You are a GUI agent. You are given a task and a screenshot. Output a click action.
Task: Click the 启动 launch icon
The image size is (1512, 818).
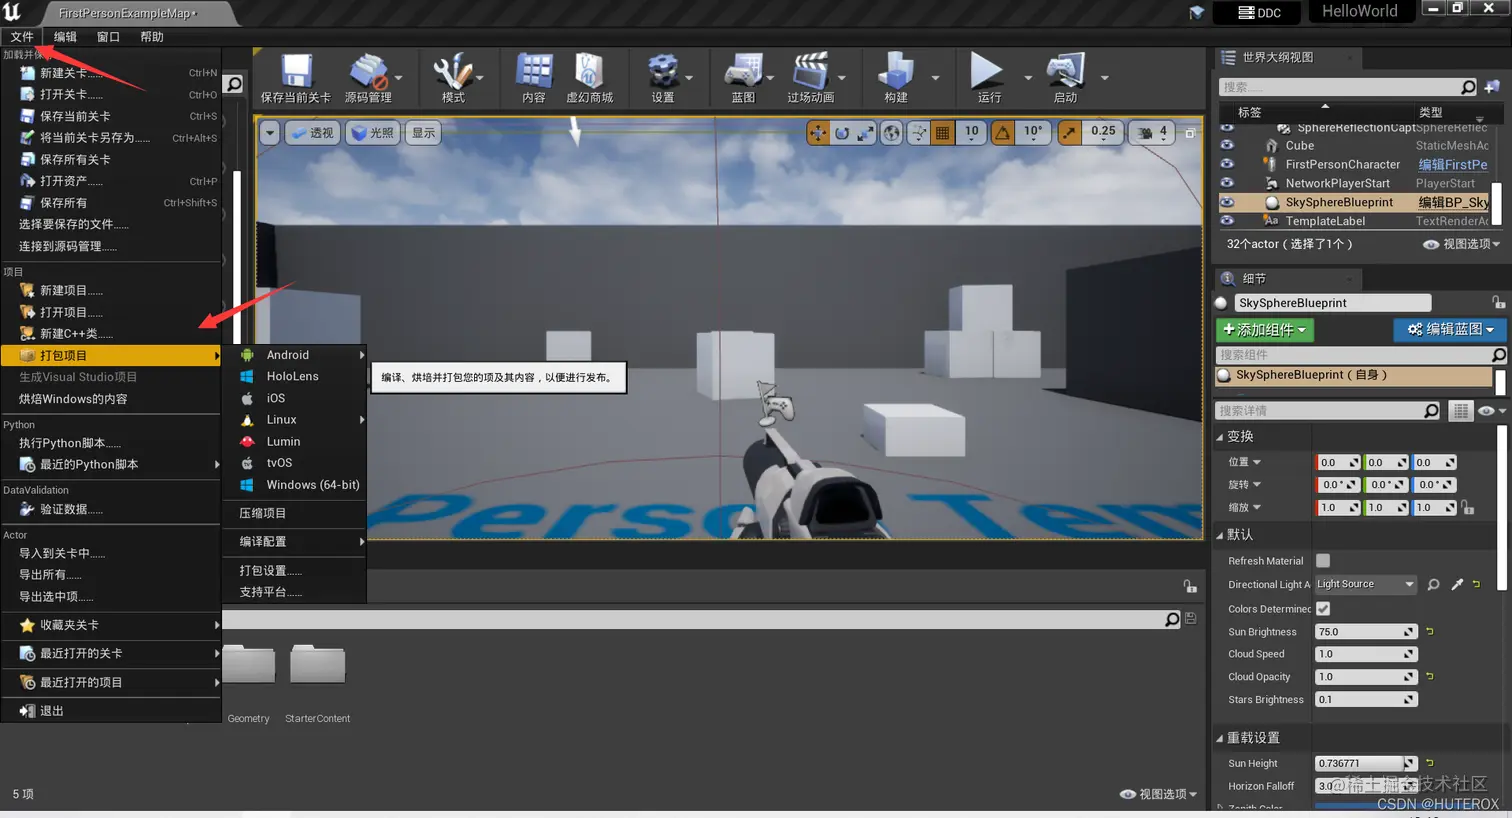(x=1066, y=72)
